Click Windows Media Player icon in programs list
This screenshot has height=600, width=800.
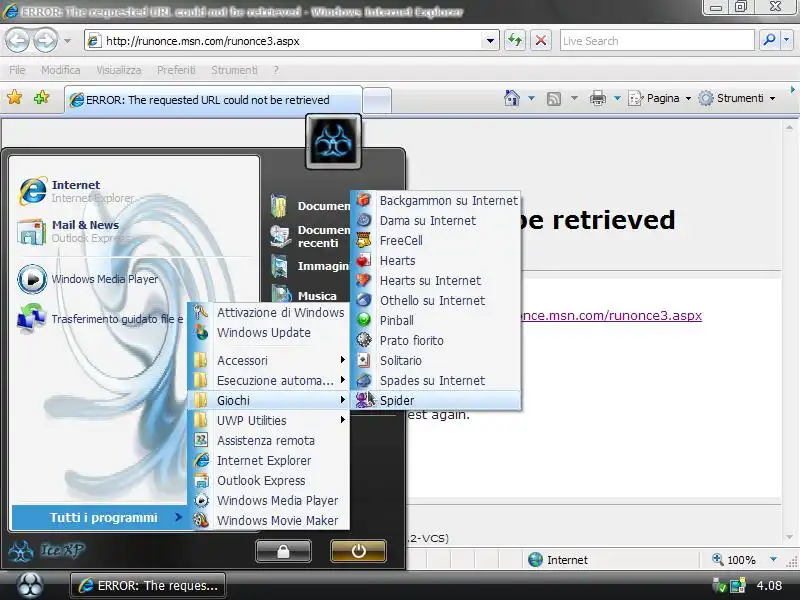tap(201, 501)
